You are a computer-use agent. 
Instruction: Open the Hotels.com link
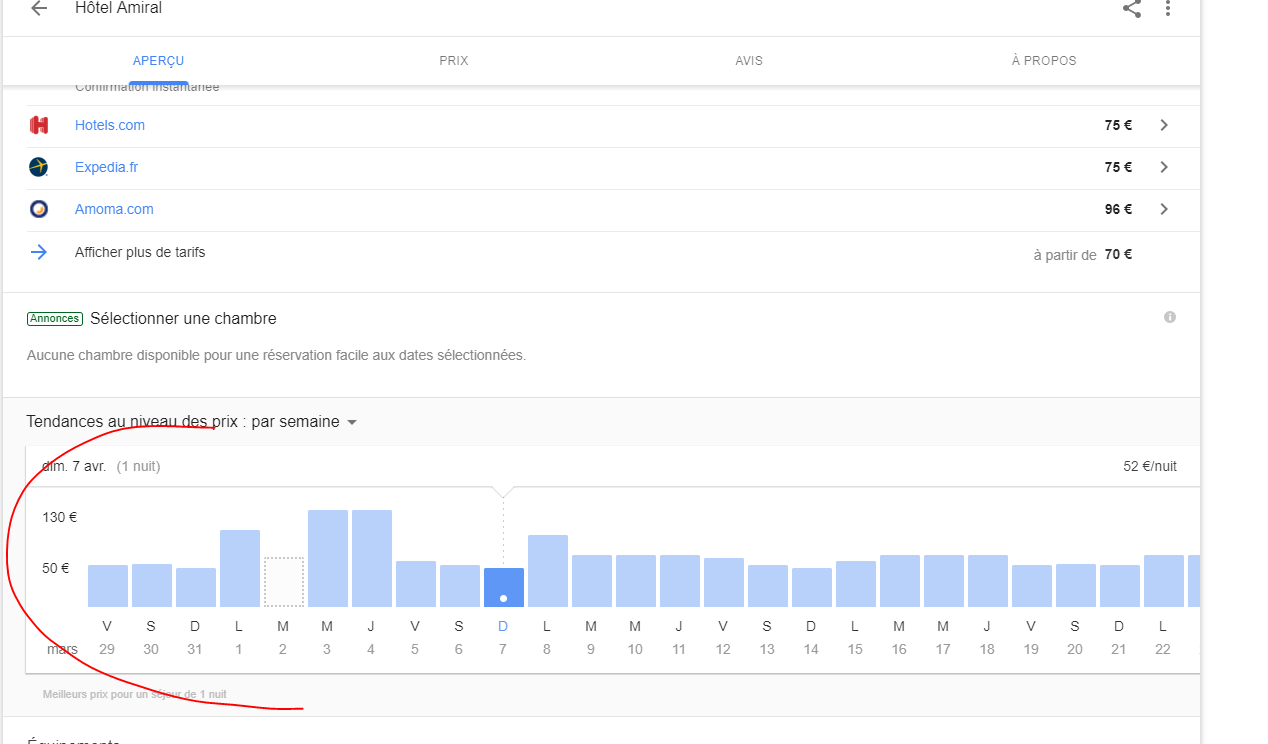tap(110, 125)
